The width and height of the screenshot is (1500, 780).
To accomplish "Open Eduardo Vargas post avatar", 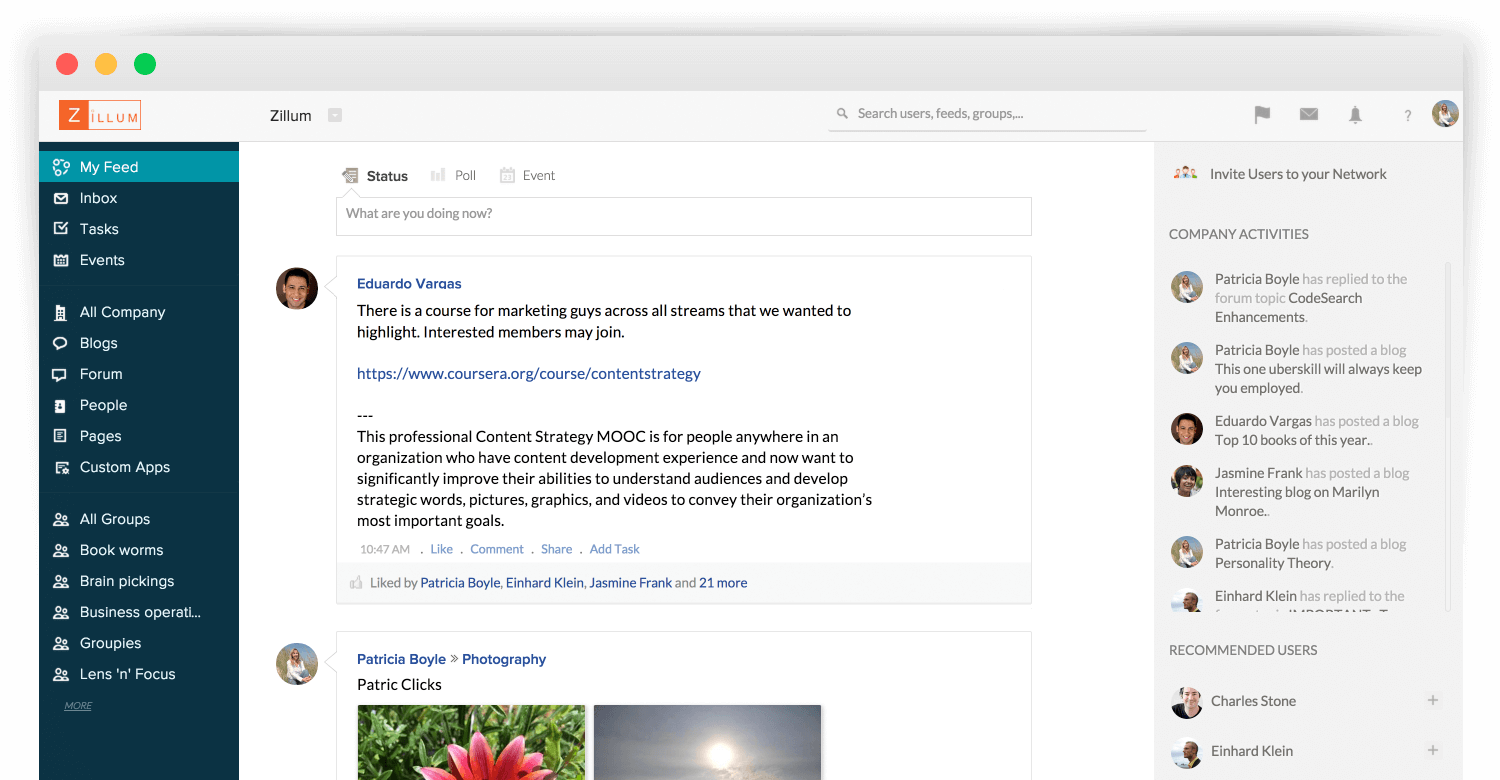I will (297, 289).
